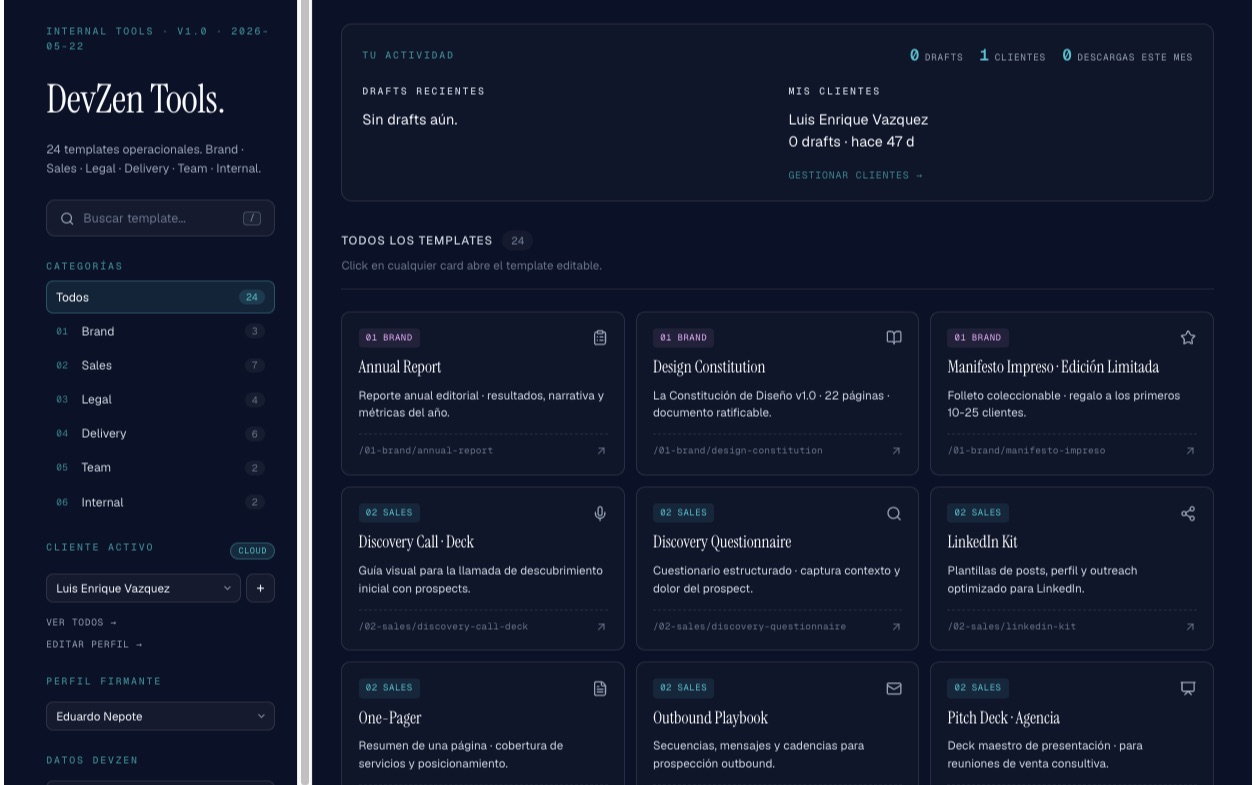Open the Discovery Call Deck template title
Image resolution: width=1256 pixels, height=785 pixels.
point(416,542)
